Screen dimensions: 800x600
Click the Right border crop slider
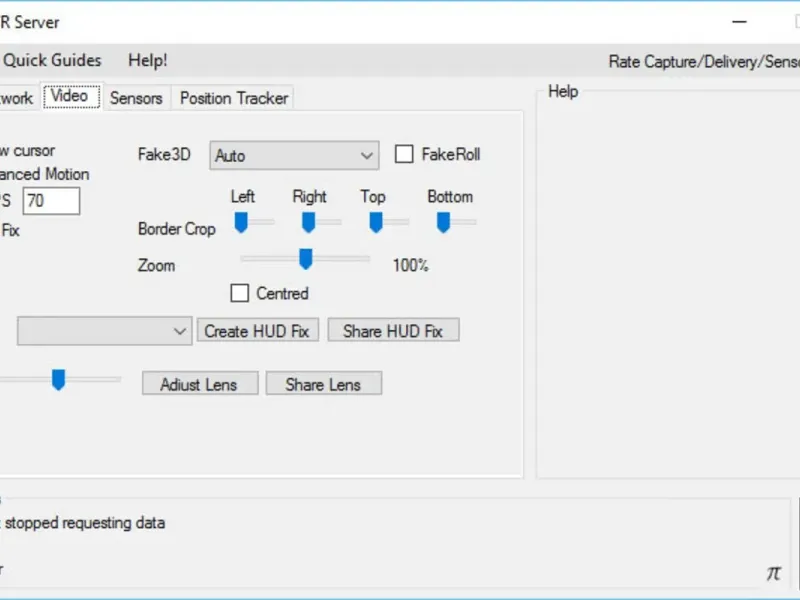(309, 222)
